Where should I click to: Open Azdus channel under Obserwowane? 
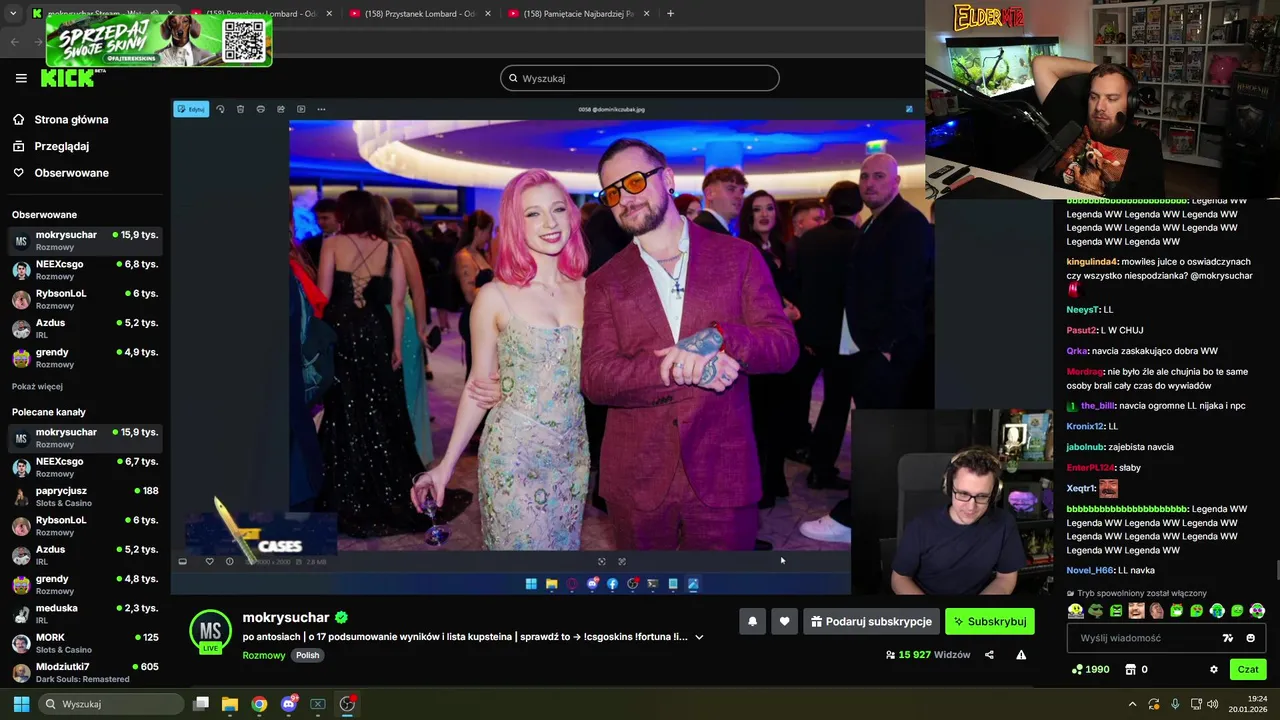click(x=85, y=328)
